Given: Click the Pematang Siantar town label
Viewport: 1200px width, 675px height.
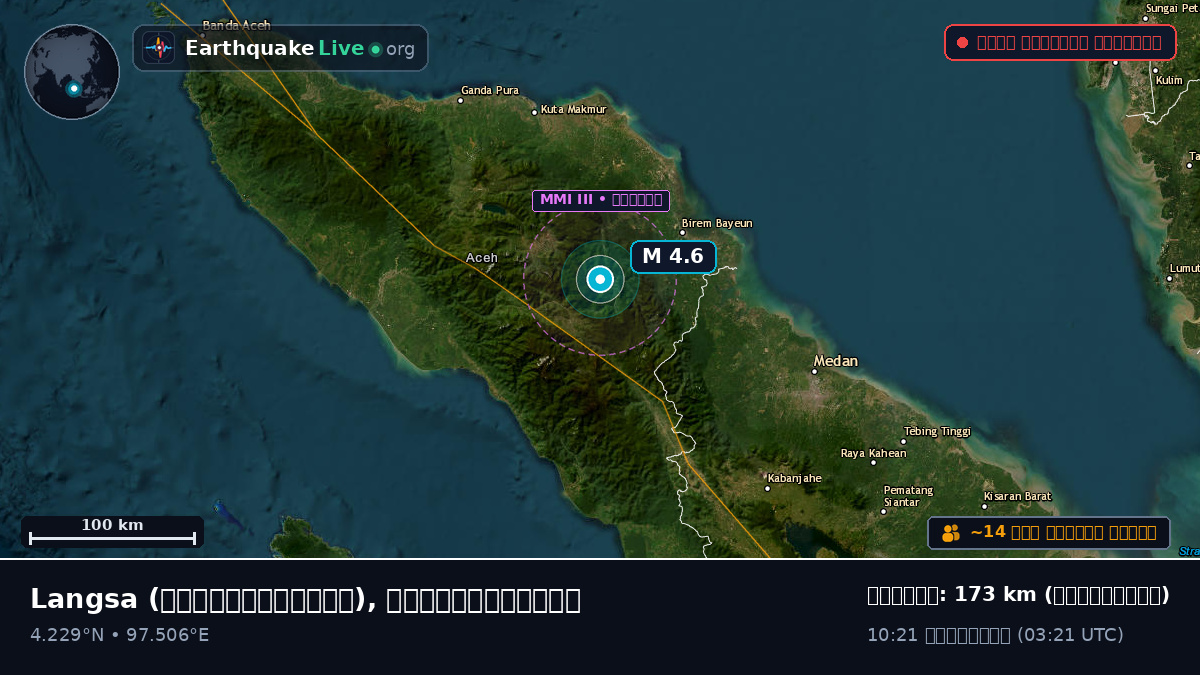Looking at the screenshot, I should [908, 496].
